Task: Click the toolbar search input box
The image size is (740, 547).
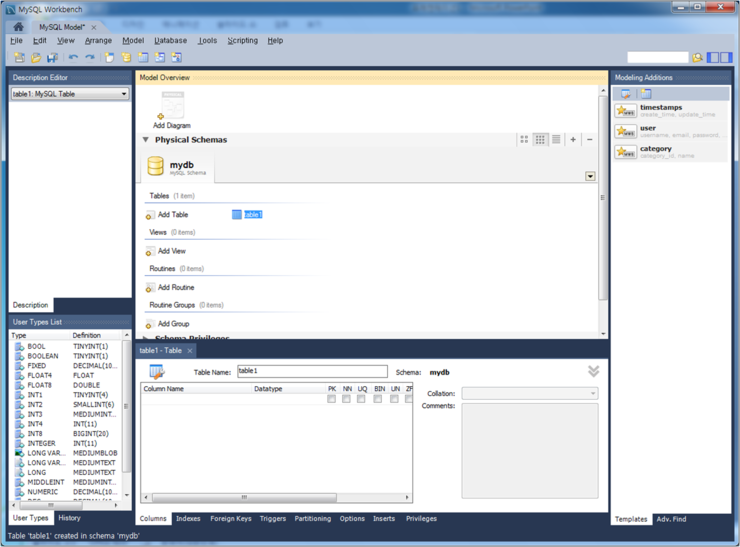Action: (x=657, y=58)
